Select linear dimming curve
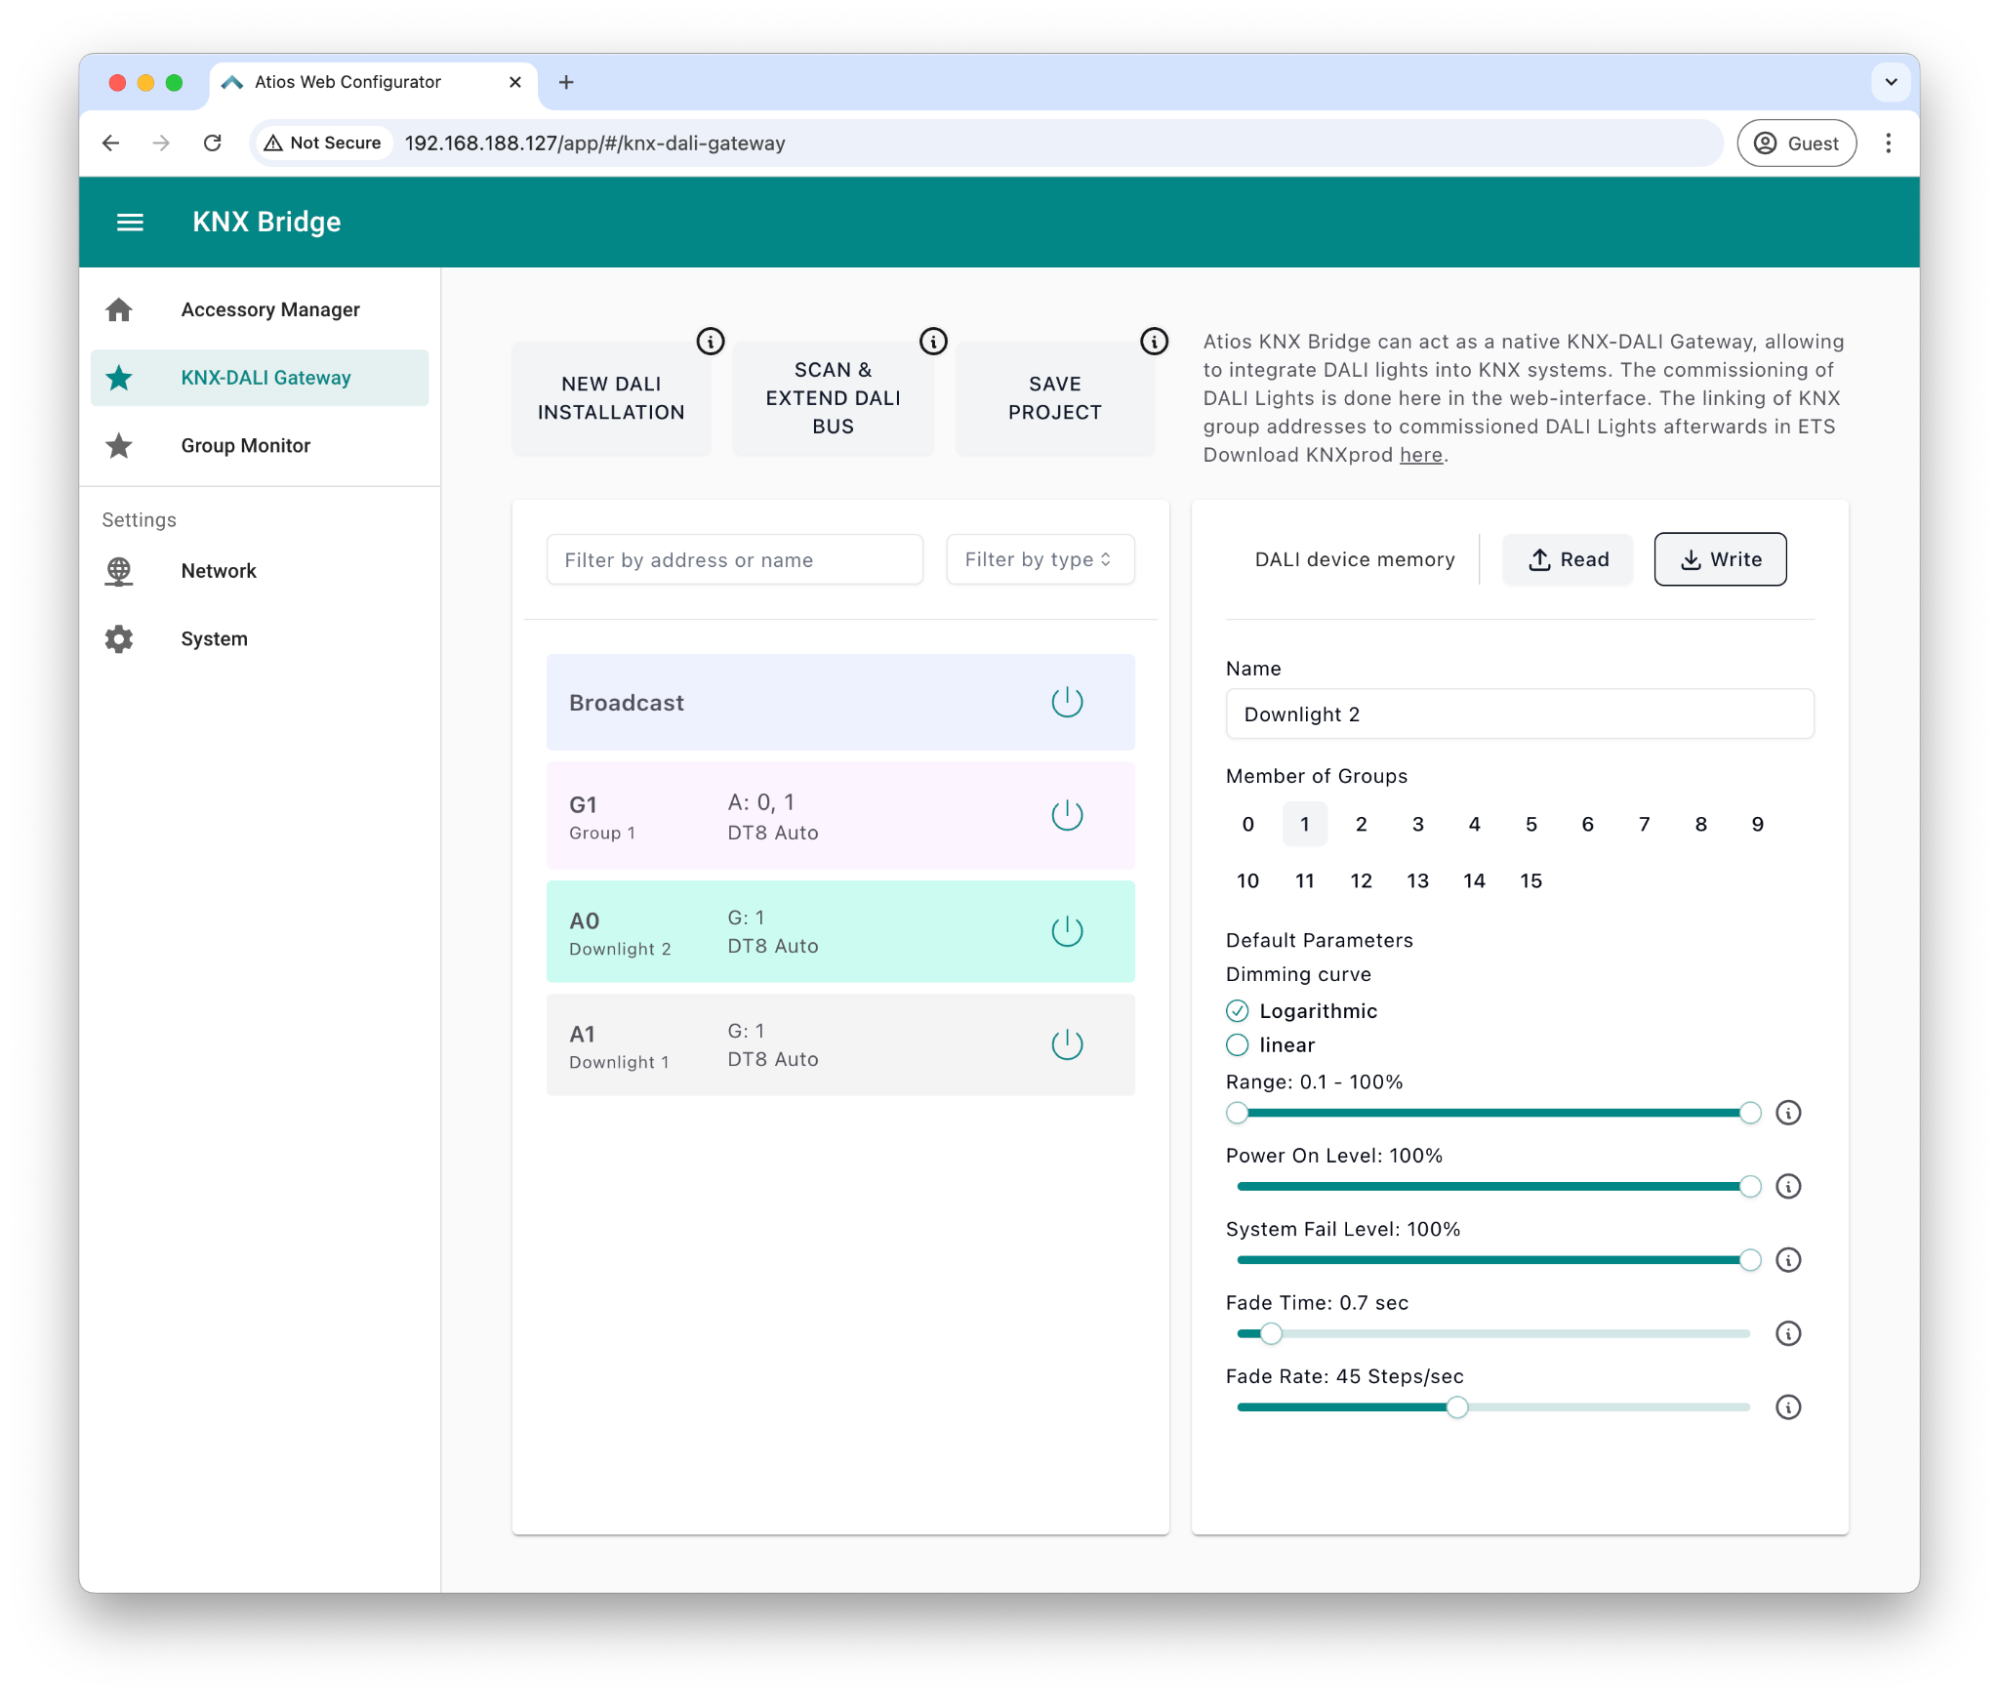 click(x=1237, y=1045)
